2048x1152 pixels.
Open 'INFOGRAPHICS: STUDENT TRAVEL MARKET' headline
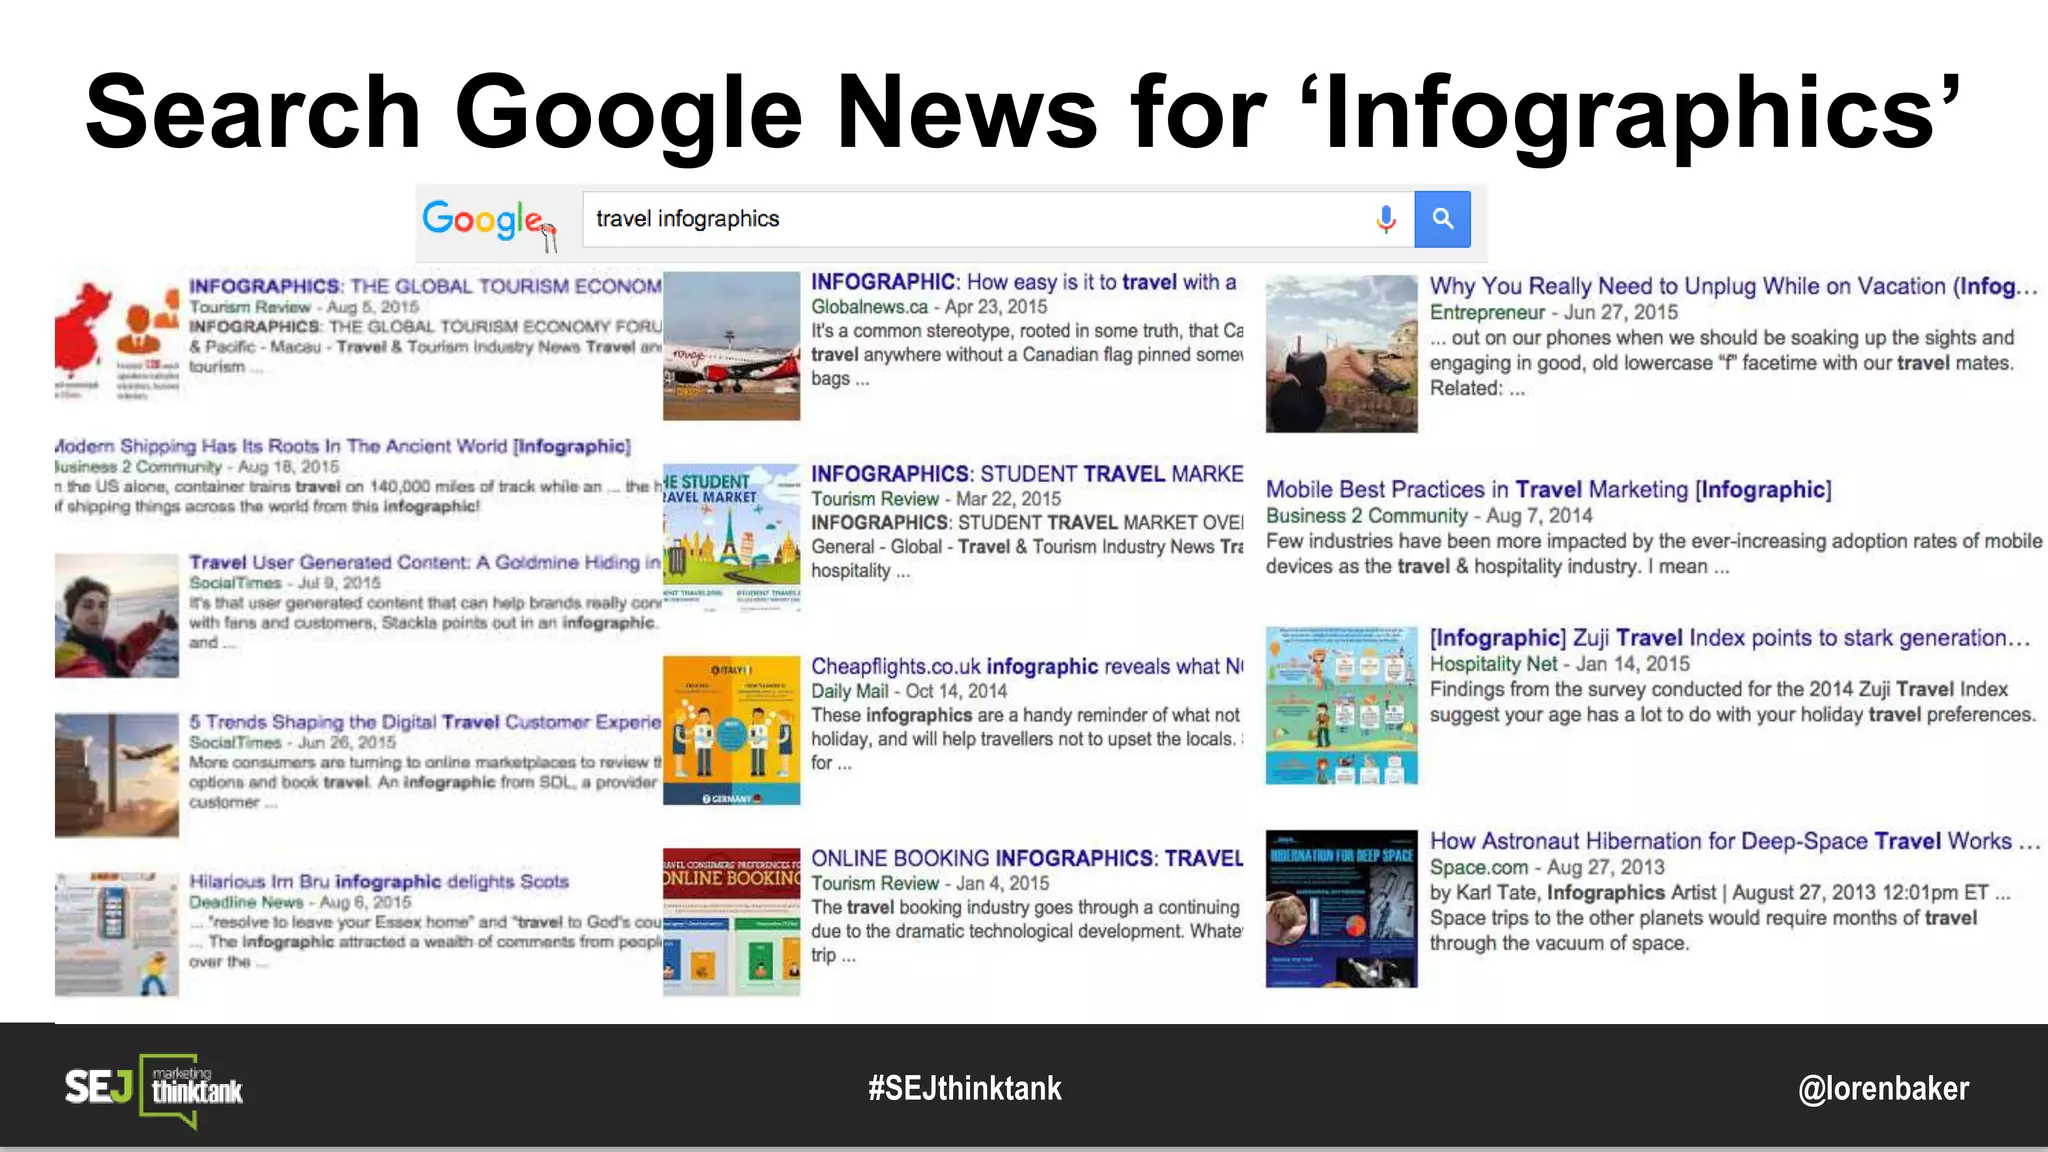(1027, 474)
